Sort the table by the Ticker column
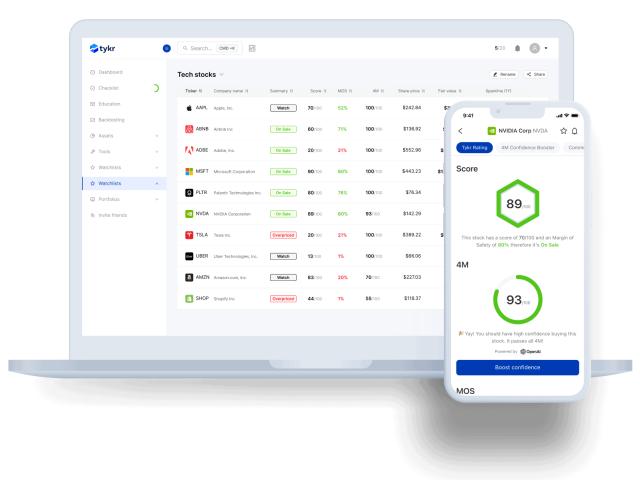The height and width of the screenshot is (480, 640). click(192, 91)
